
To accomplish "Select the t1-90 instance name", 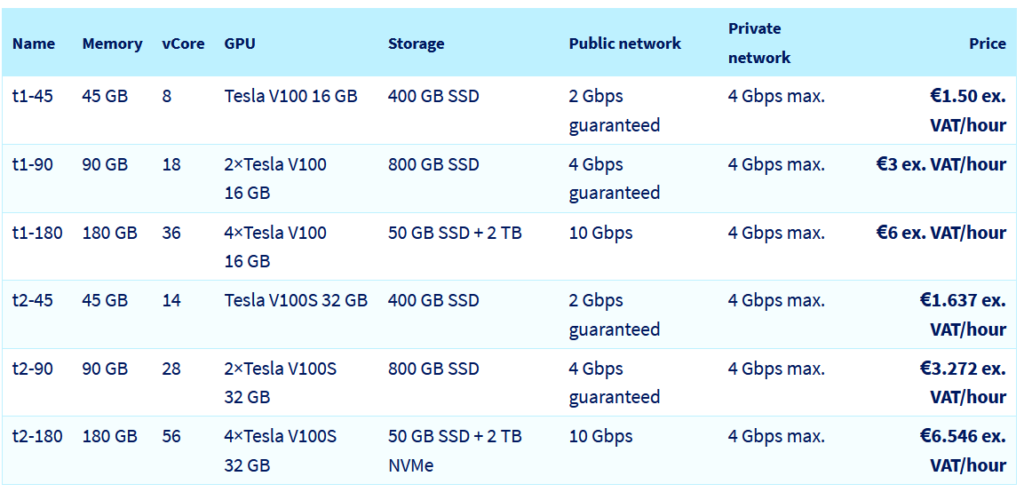I will (33, 164).
